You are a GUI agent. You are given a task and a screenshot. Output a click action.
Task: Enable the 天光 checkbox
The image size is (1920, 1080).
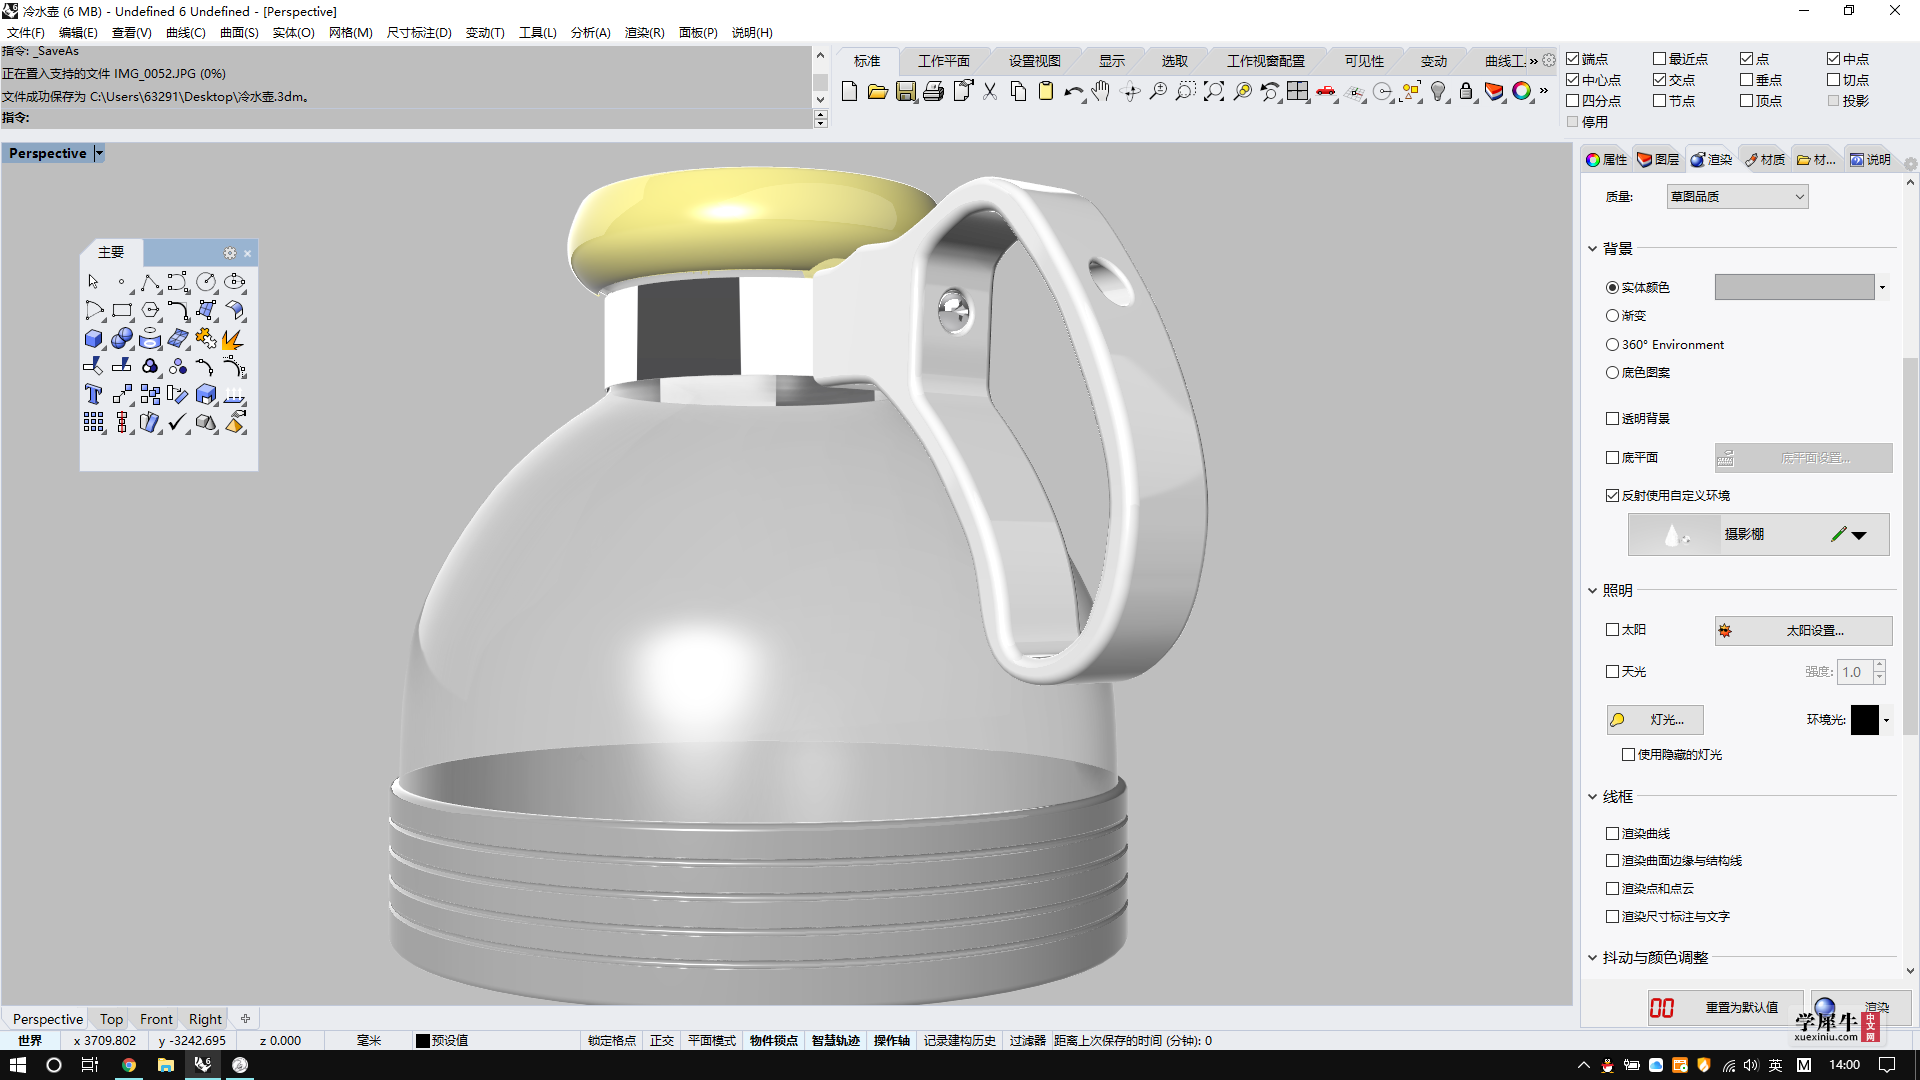pos(1612,672)
